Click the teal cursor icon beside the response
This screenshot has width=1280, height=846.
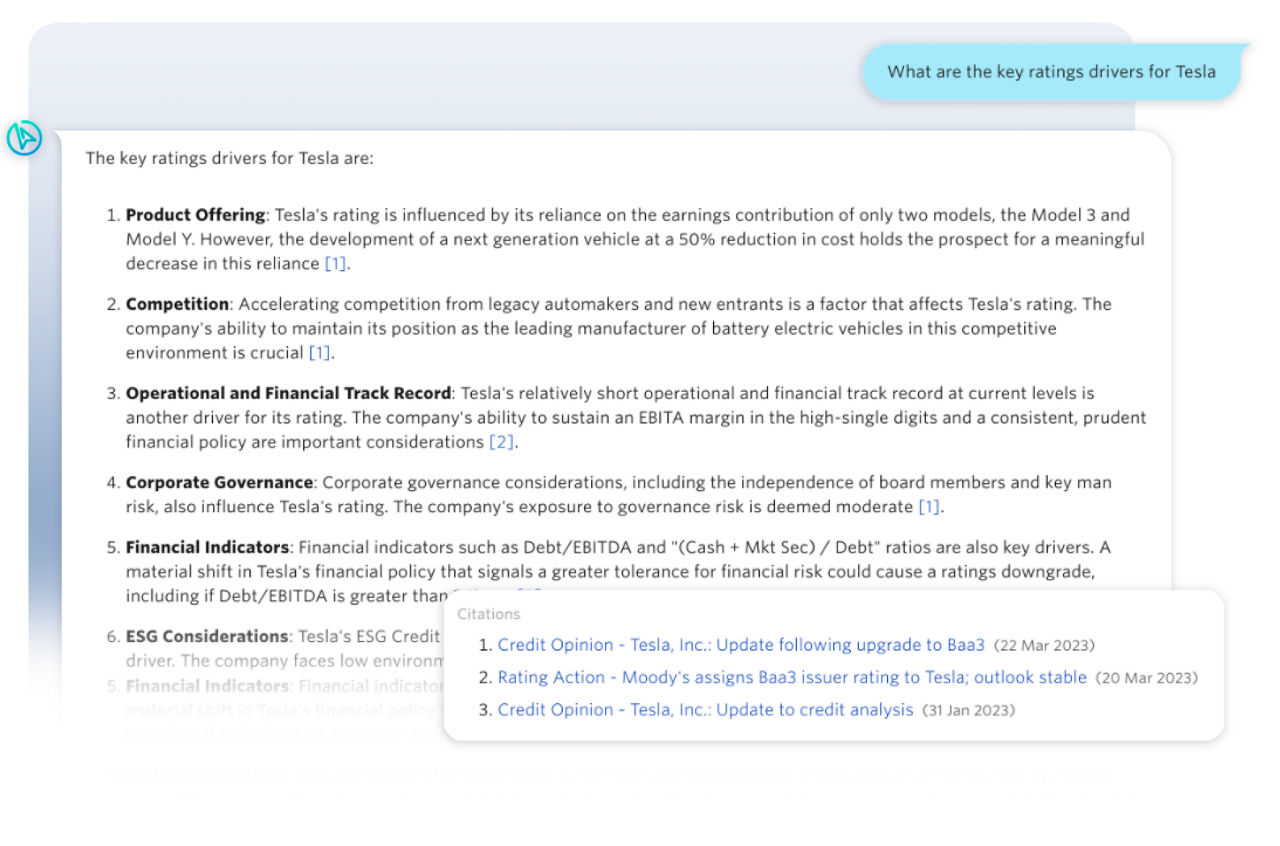tap(24, 139)
